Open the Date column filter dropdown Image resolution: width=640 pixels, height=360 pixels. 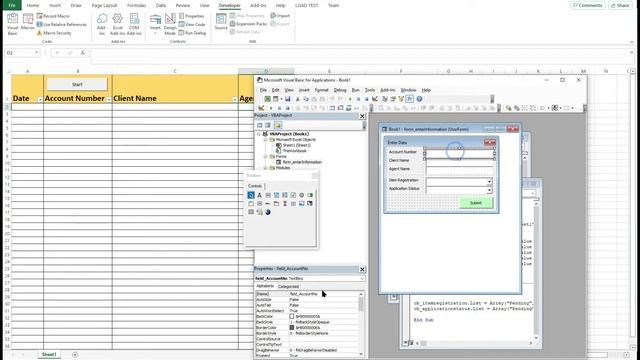tap(40, 100)
